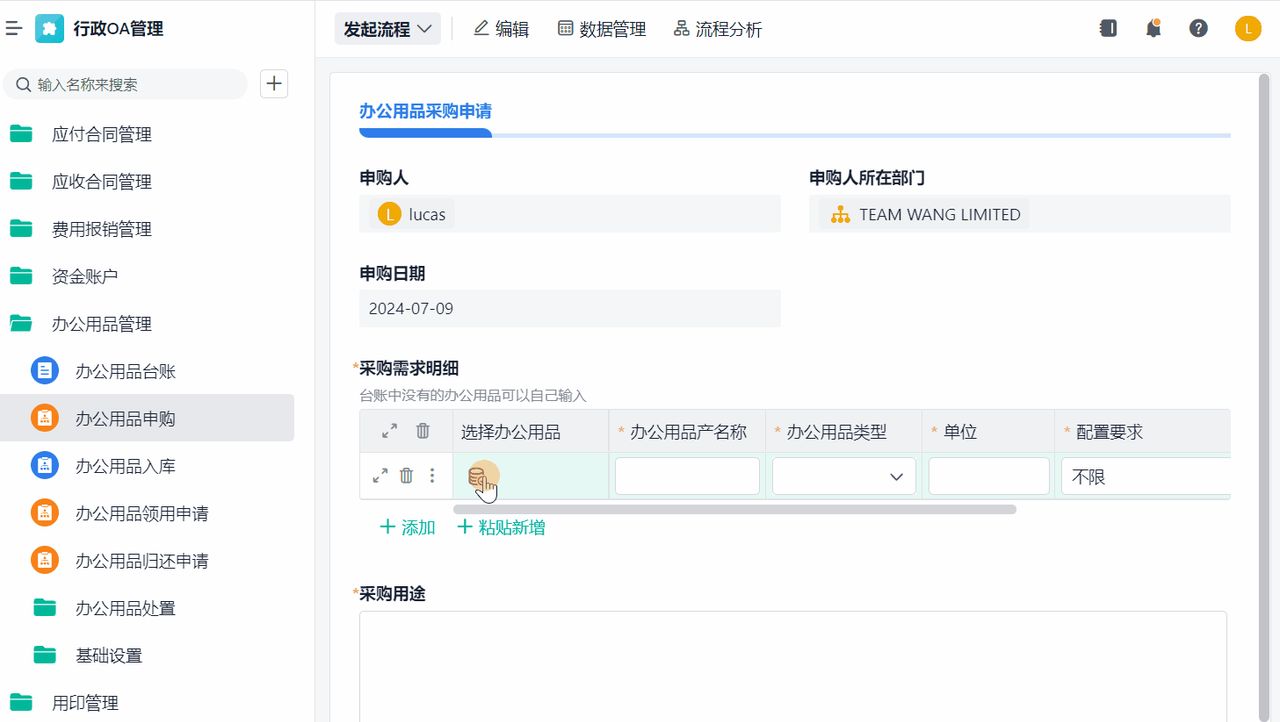Click the 添加 button to add a row

(x=407, y=526)
